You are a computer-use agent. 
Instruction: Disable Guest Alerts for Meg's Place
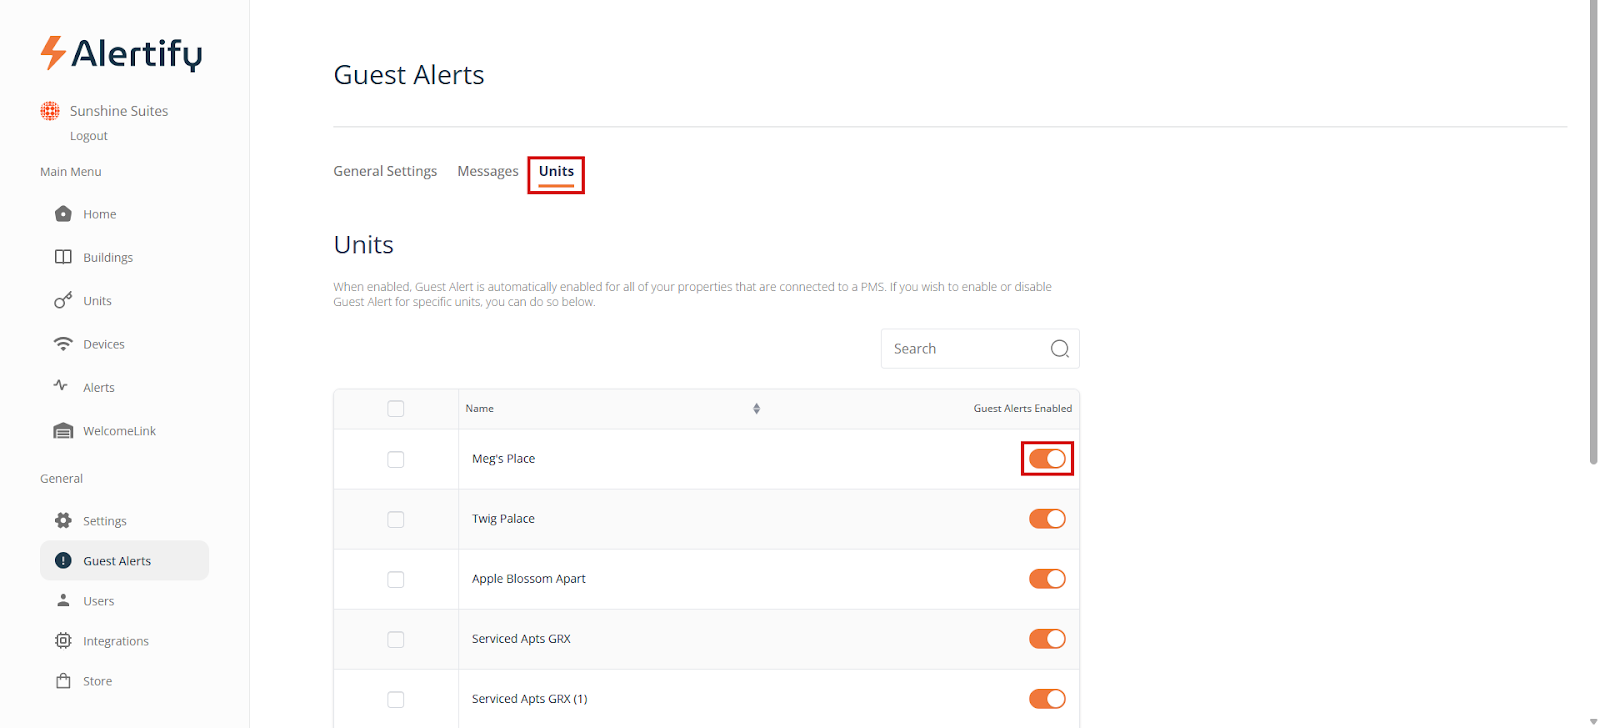click(1047, 459)
